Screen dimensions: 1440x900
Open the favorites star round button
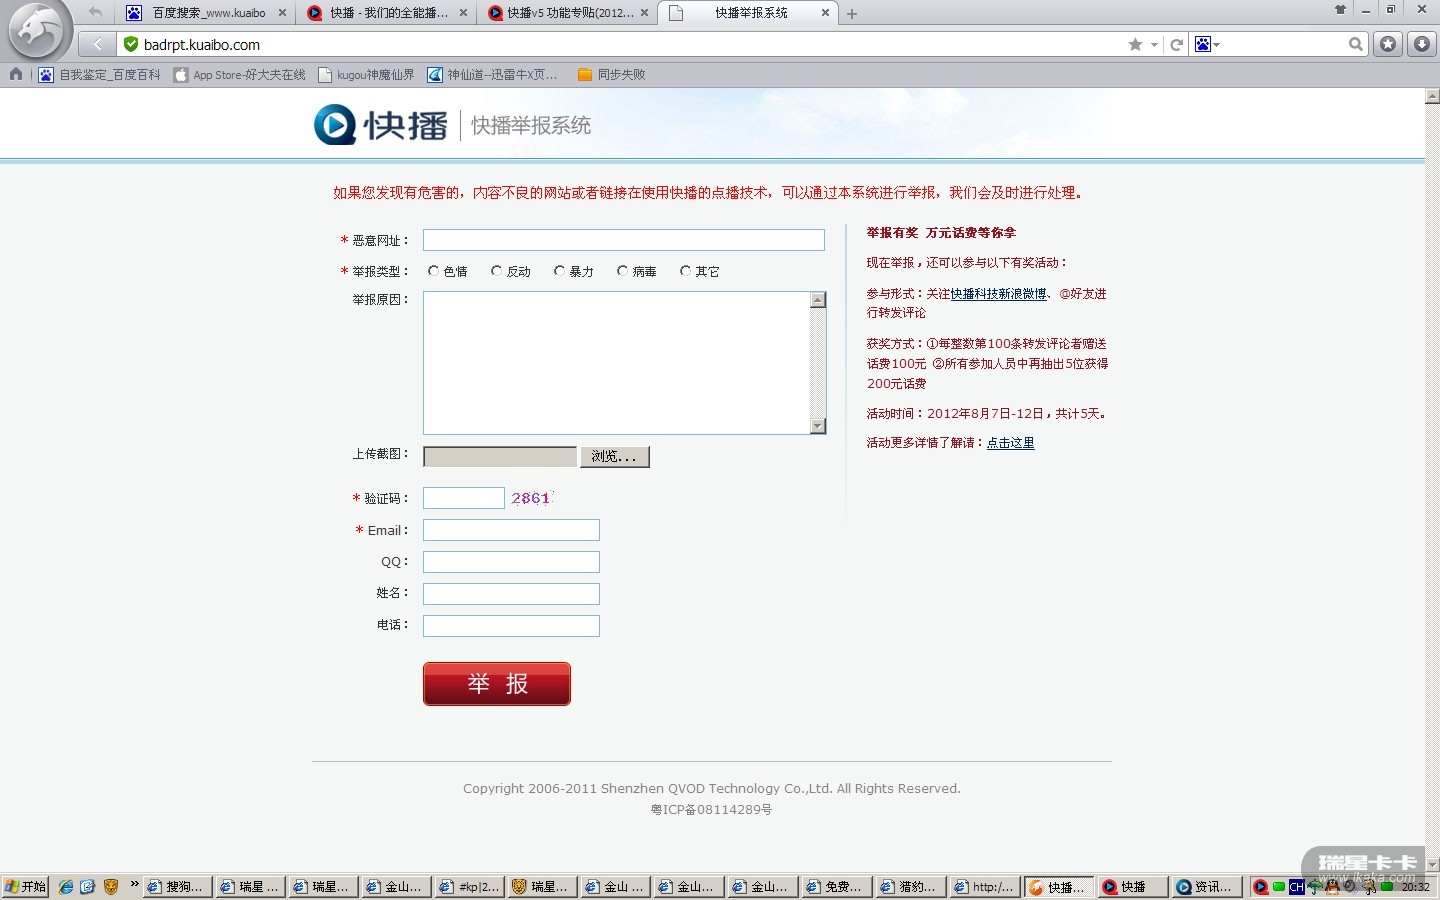coord(1388,44)
